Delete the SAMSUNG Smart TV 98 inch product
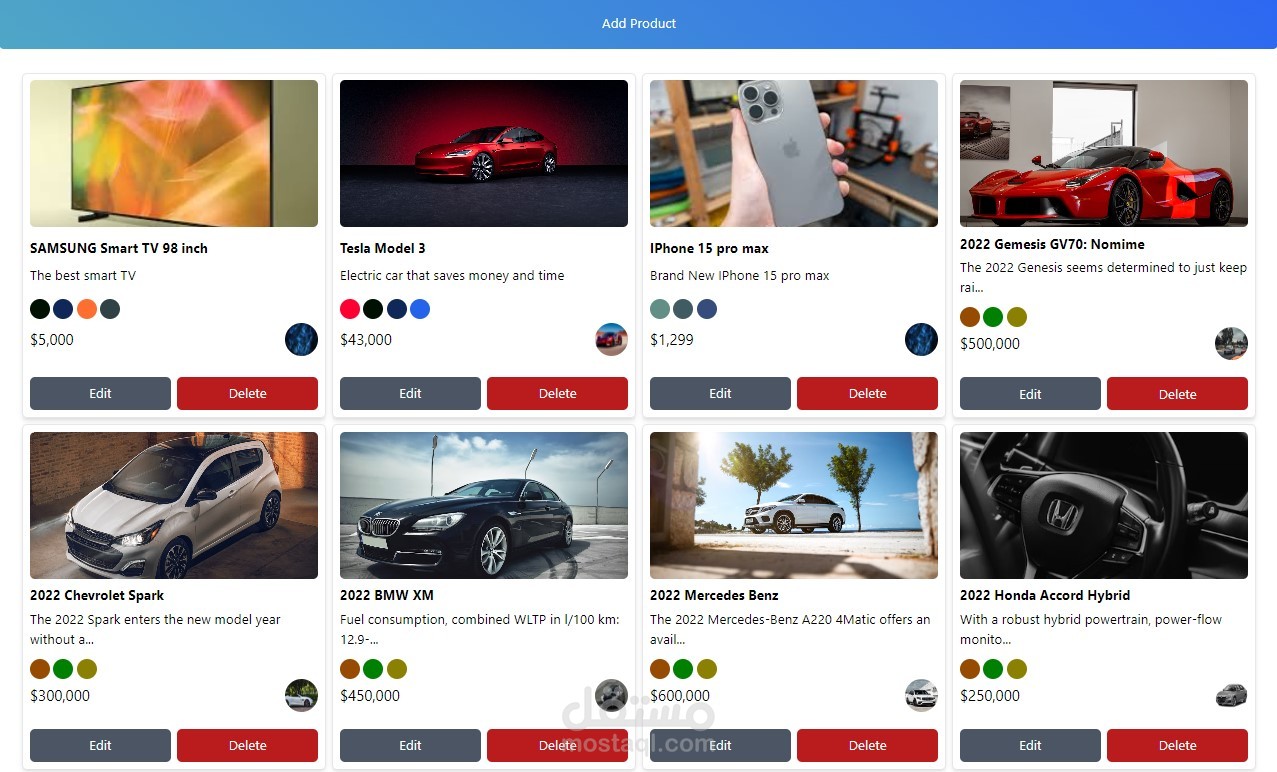 click(x=247, y=393)
